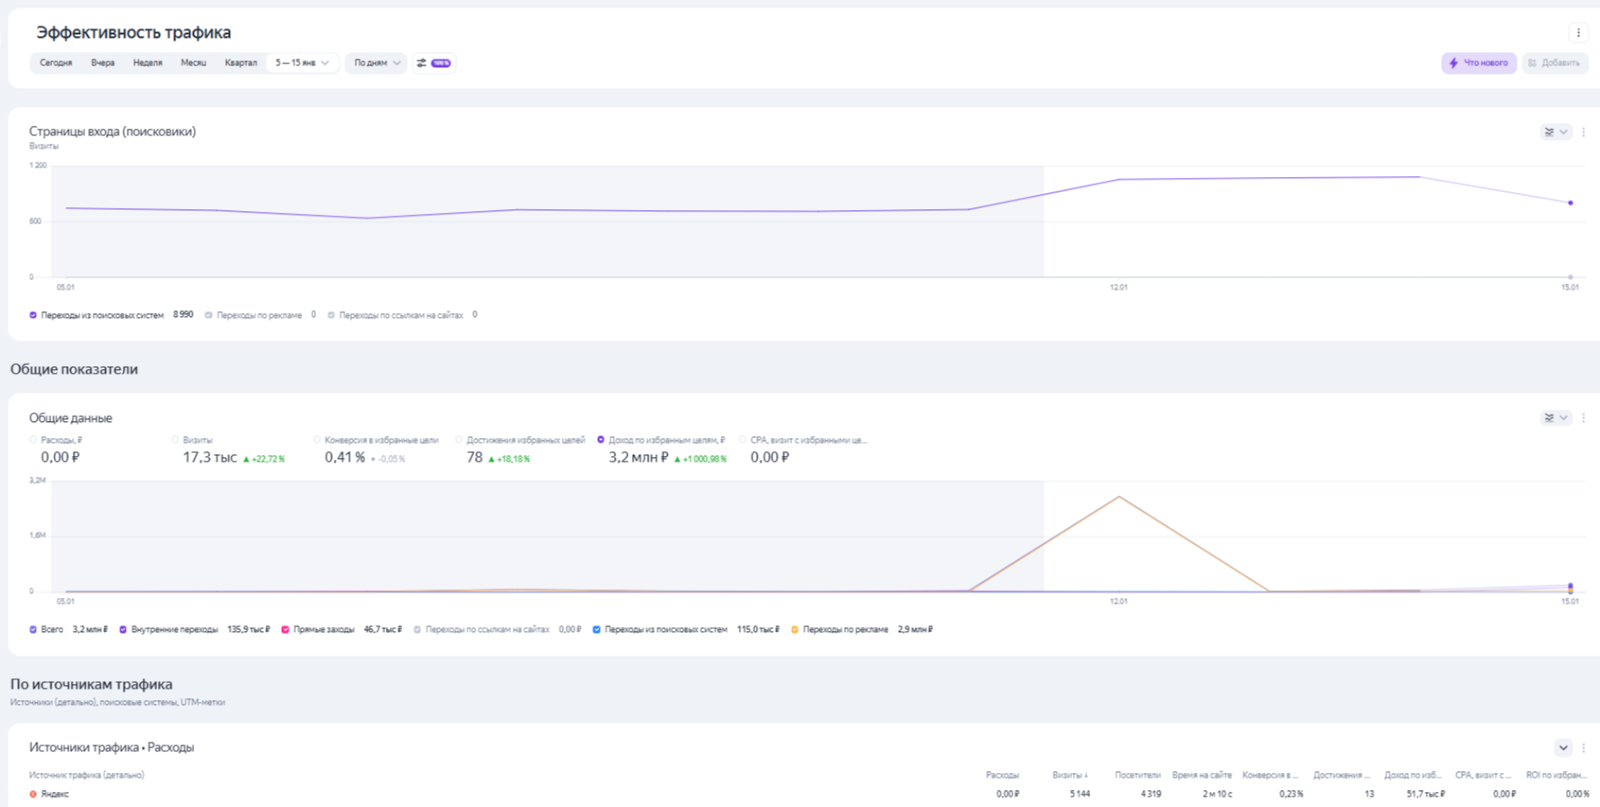The height and width of the screenshot is (807, 1600).
Task: Select the Расходы metric radio button
Action: tap(33, 440)
